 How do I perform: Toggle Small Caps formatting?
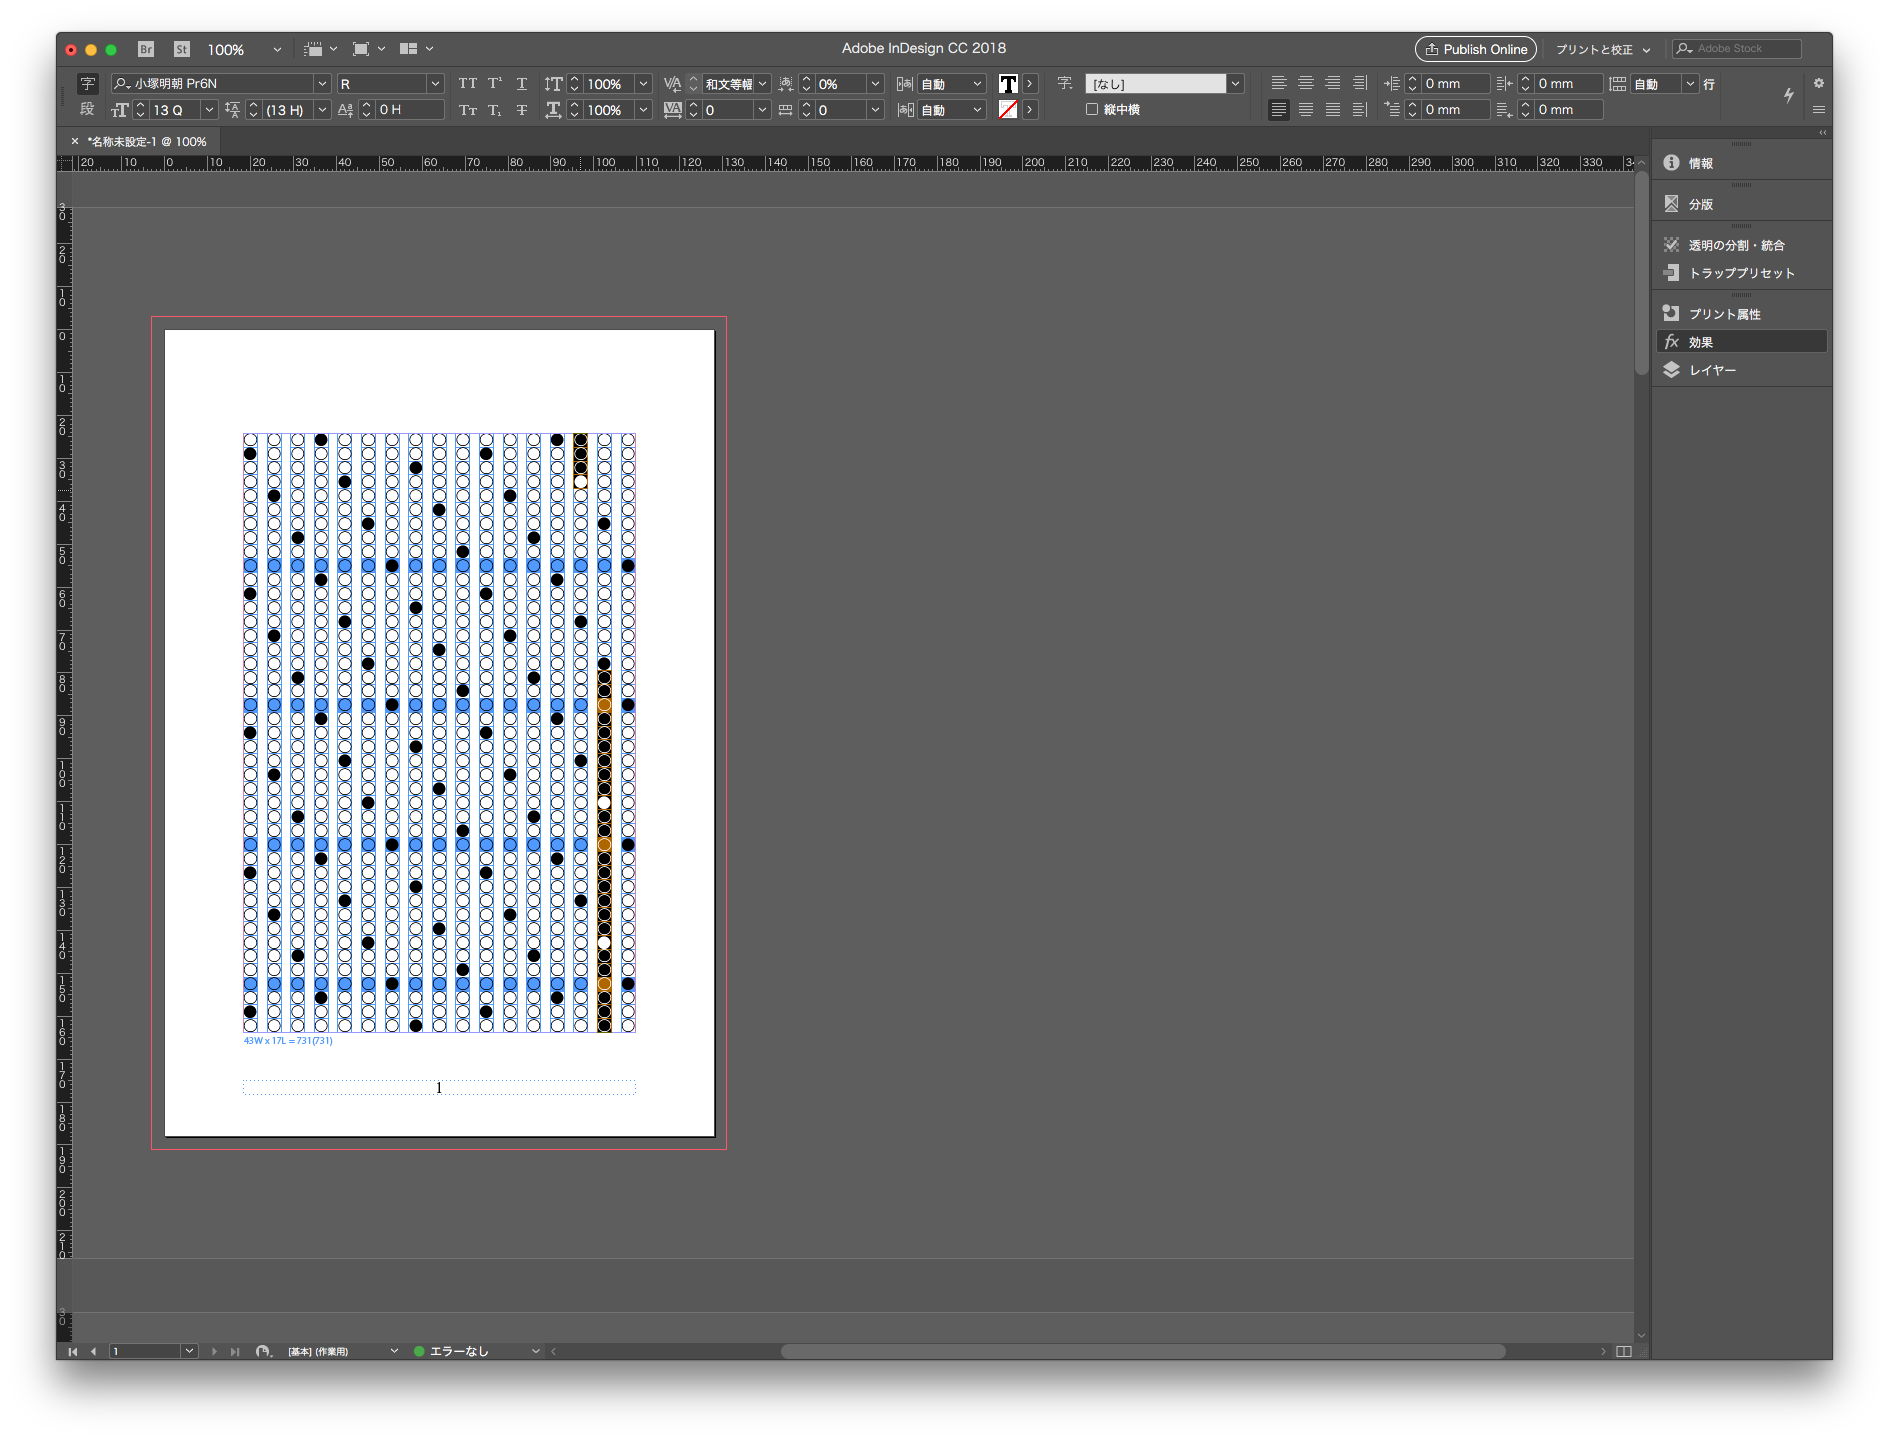(x=467, y=110)
